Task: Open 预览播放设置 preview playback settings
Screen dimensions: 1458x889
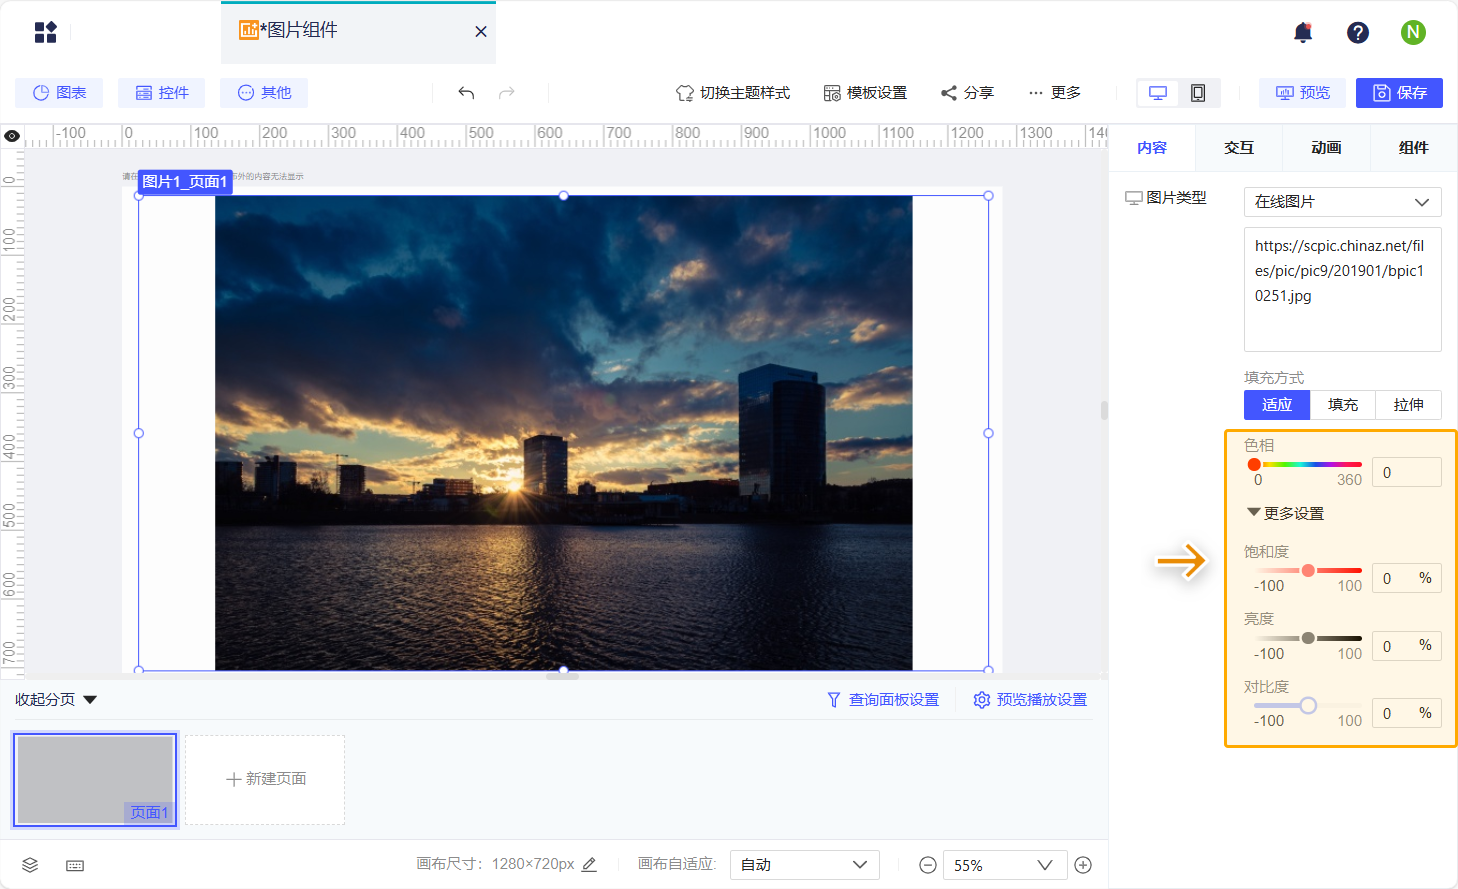Action: pos(1030,700)
